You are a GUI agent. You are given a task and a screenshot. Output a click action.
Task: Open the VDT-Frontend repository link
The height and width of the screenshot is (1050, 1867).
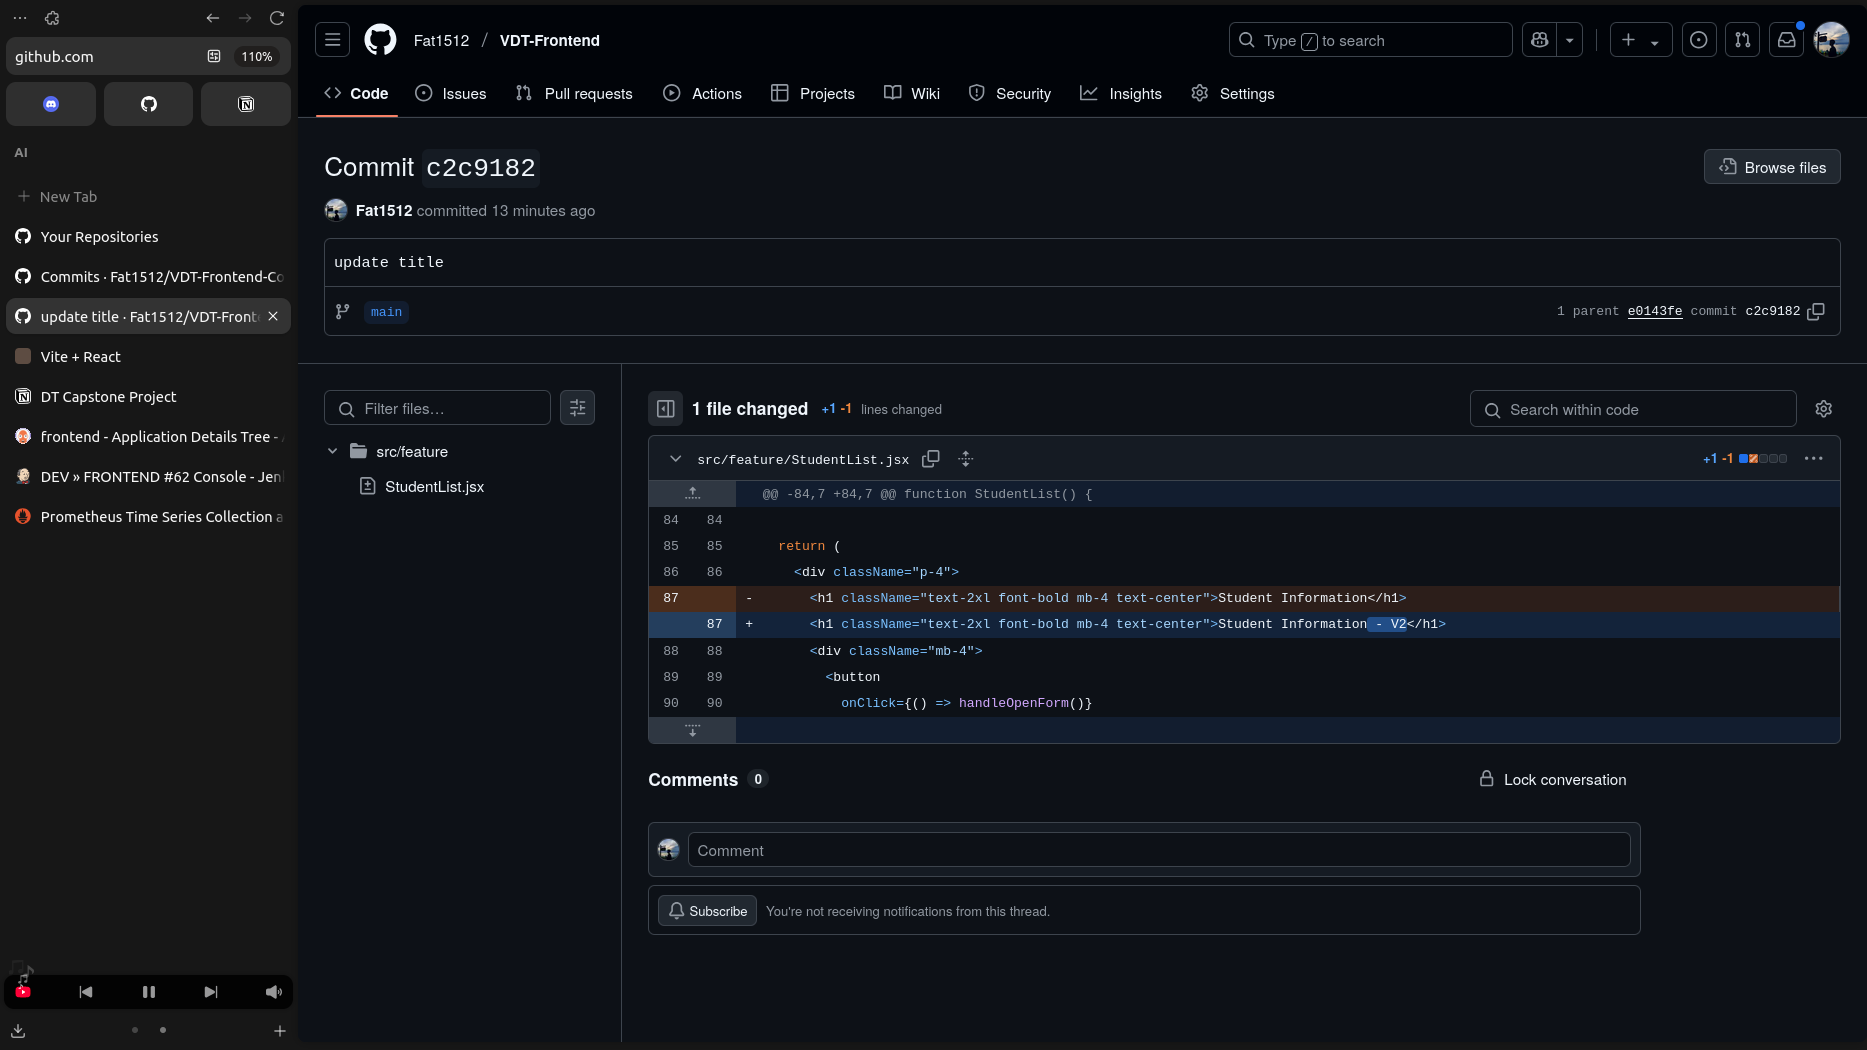[549, 40]
